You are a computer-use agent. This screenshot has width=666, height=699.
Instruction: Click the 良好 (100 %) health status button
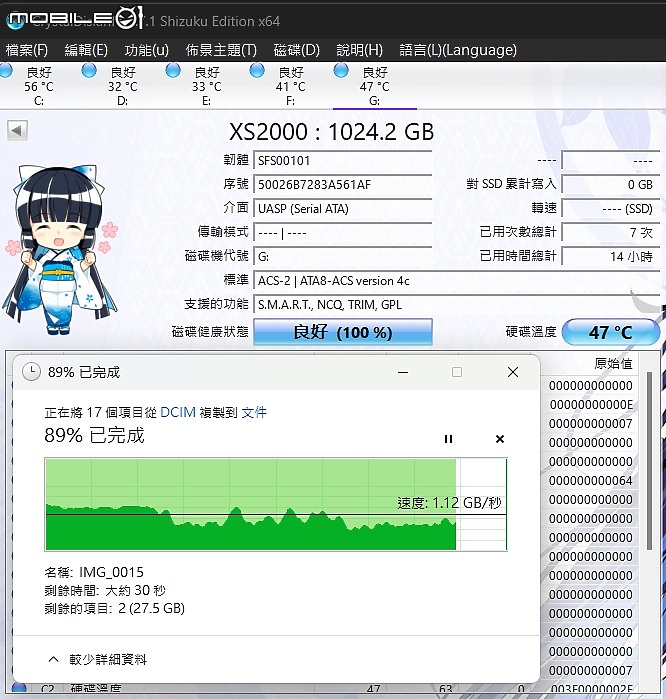coord(343,332)
